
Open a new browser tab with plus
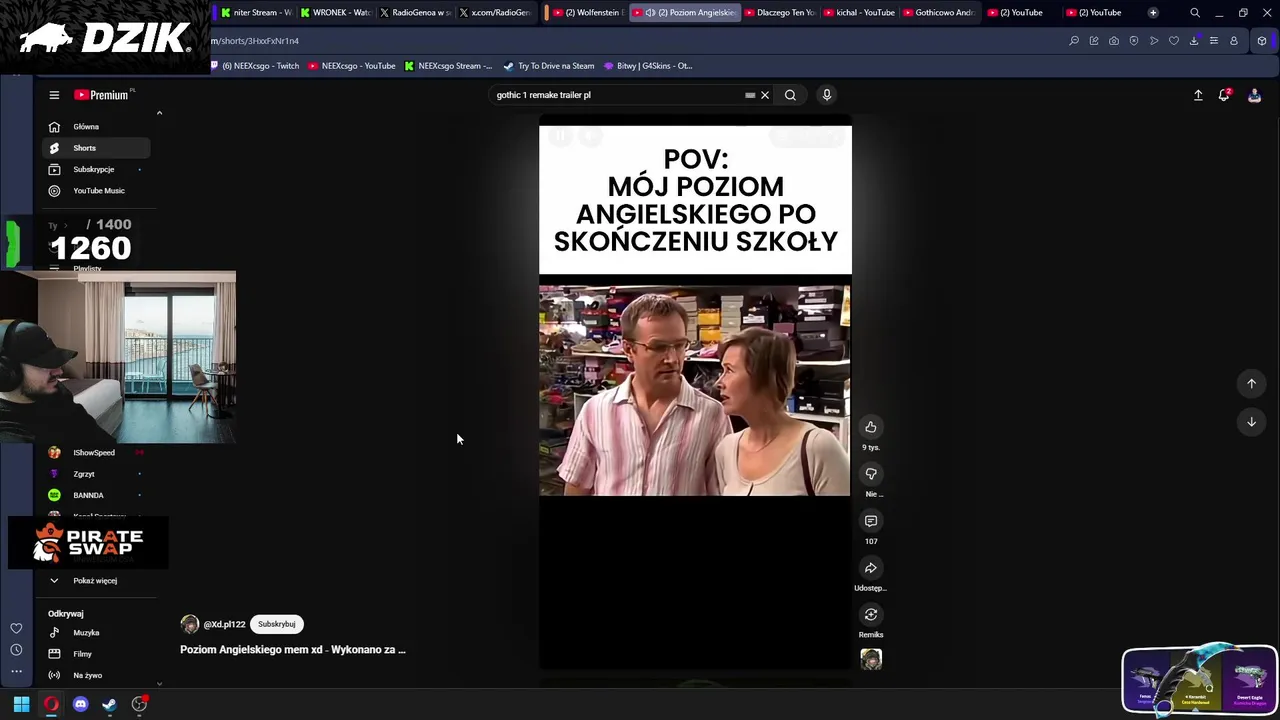coord(1153,13)
